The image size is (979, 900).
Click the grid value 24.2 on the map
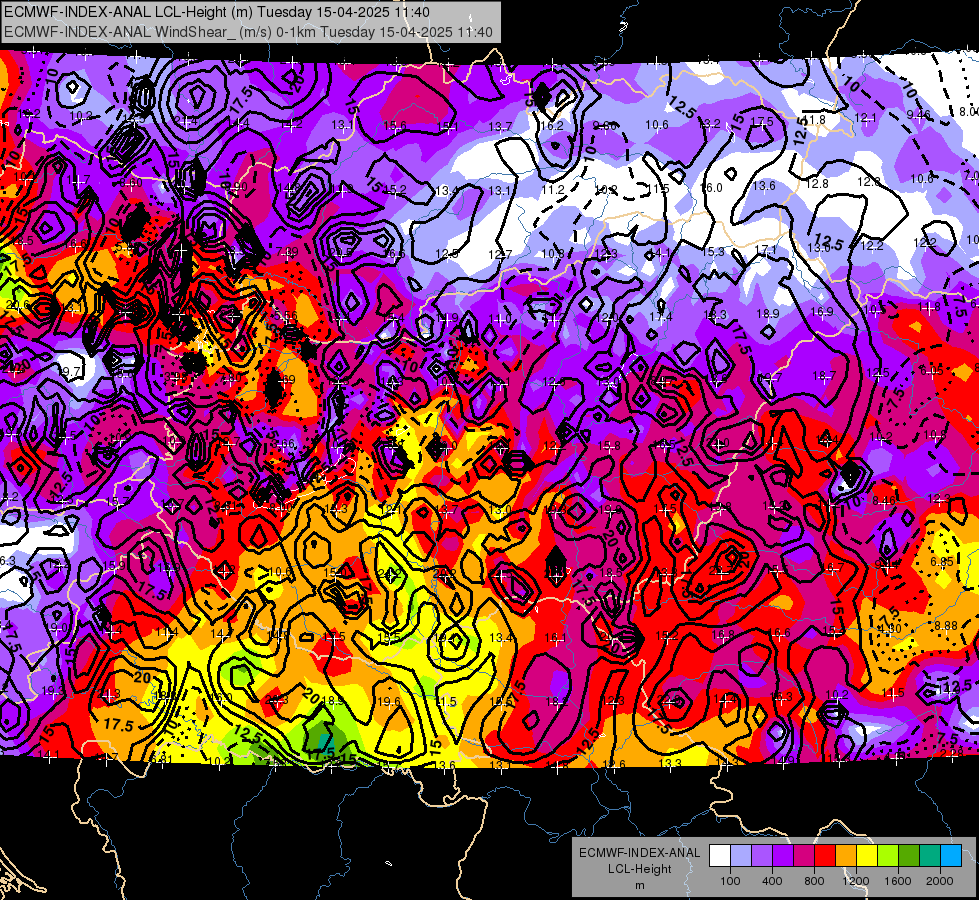click(x=390, y=573)
